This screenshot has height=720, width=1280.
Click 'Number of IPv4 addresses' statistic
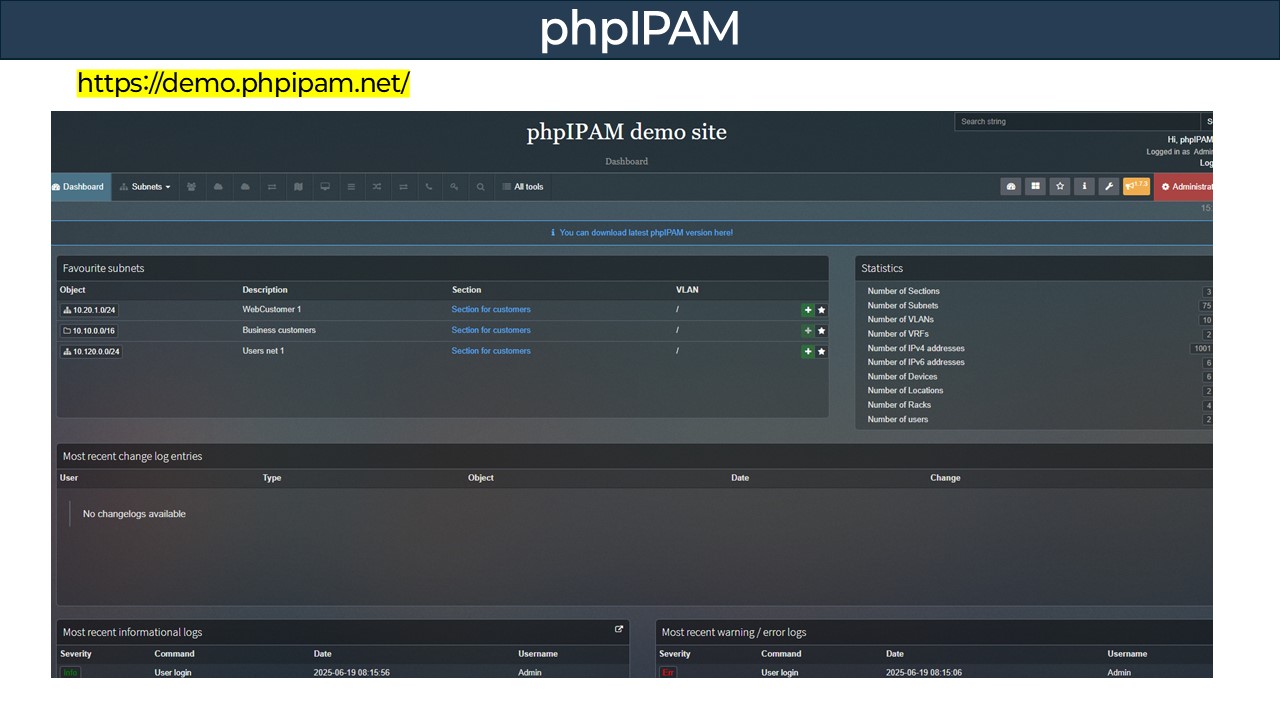[916, 348]
